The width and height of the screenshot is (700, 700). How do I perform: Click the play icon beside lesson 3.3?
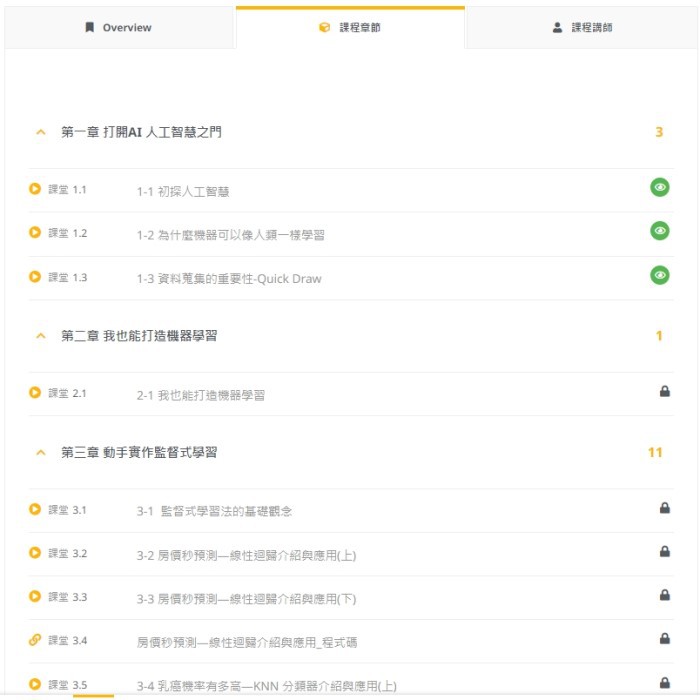[x=35, y=597]
